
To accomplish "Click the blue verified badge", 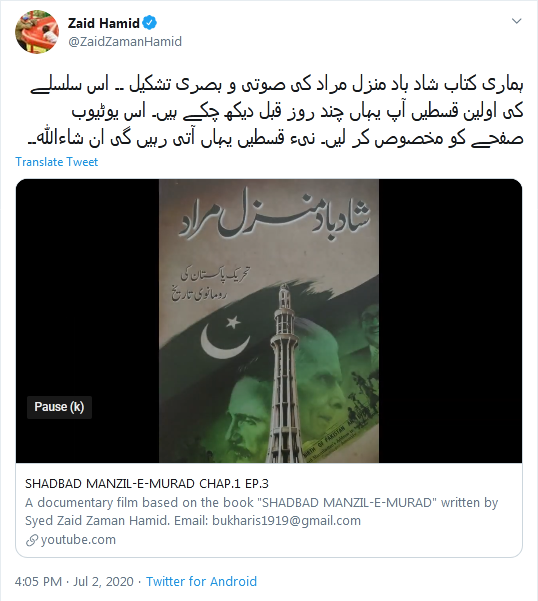I will 149,23.
